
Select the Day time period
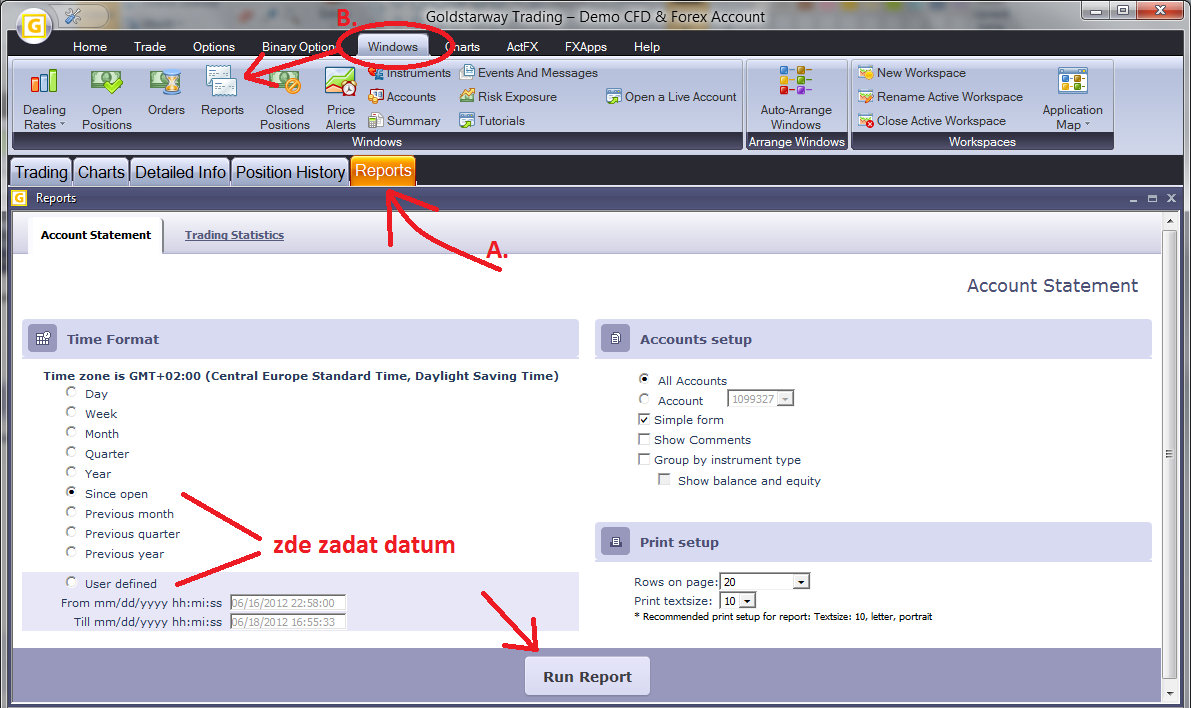pos(71,392)
